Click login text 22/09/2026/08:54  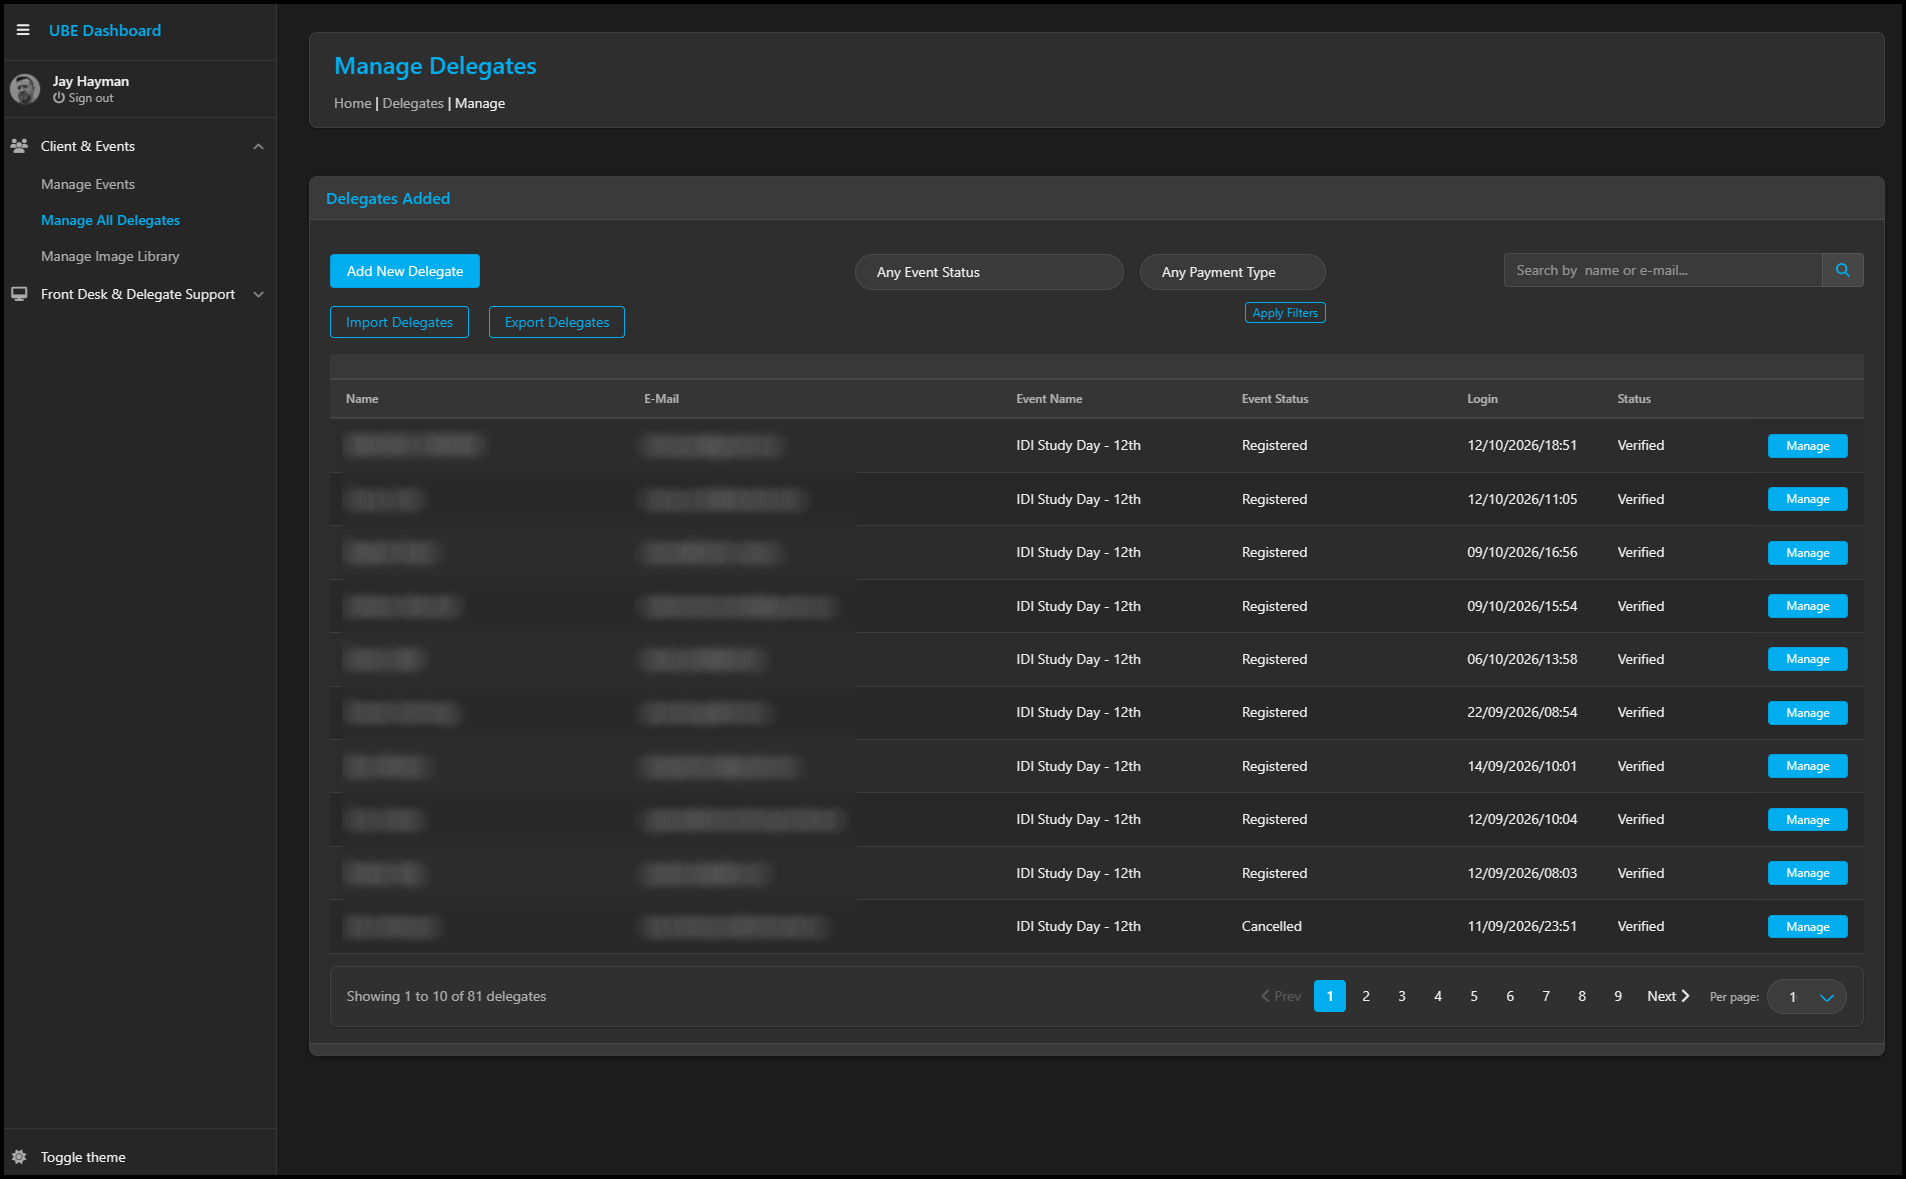pyautogui.click(x=1522, y=712)
